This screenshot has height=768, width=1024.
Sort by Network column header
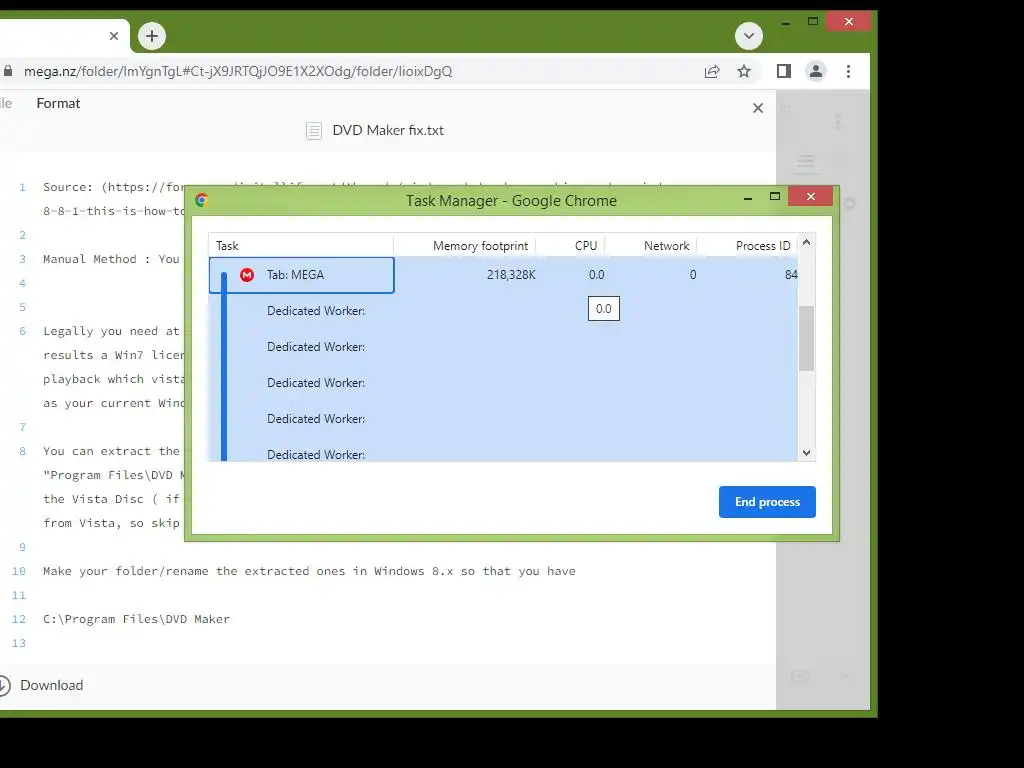(x=651, y=246)
